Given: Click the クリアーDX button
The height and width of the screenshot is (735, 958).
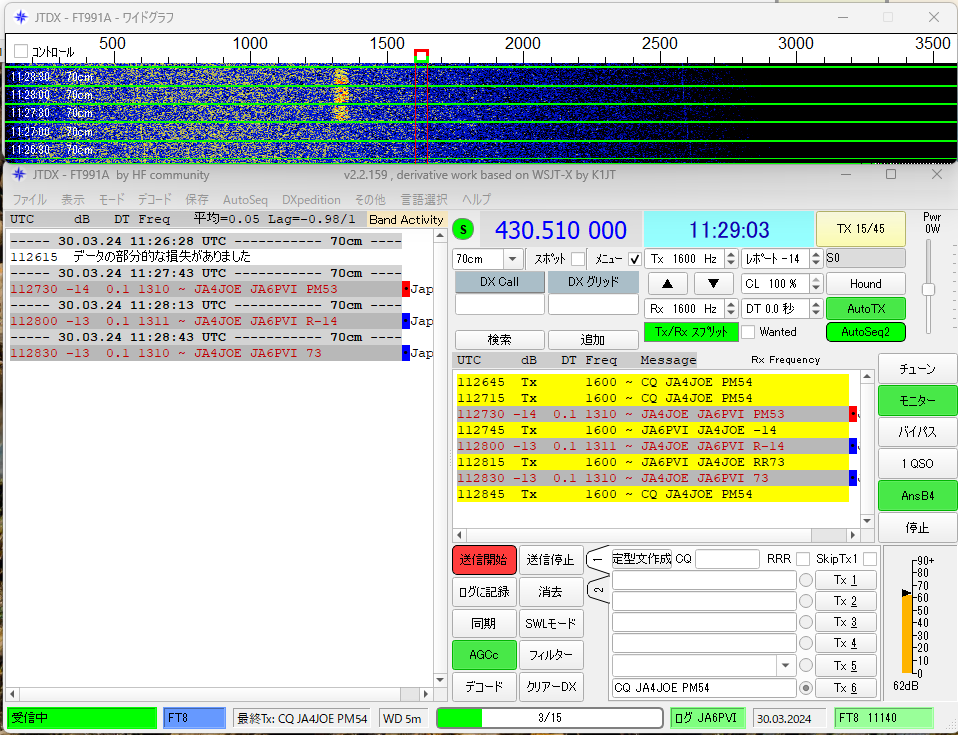Looking at the screenshot, I should 550,687.
